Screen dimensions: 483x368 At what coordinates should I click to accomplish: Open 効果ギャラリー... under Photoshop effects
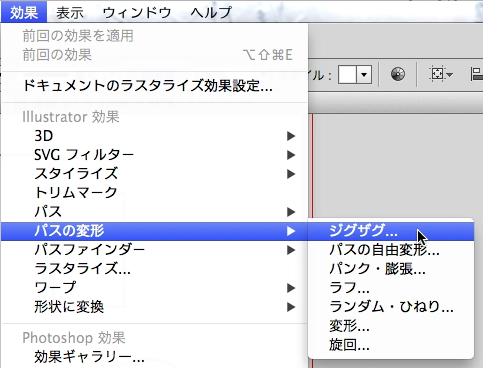point(154,357)
